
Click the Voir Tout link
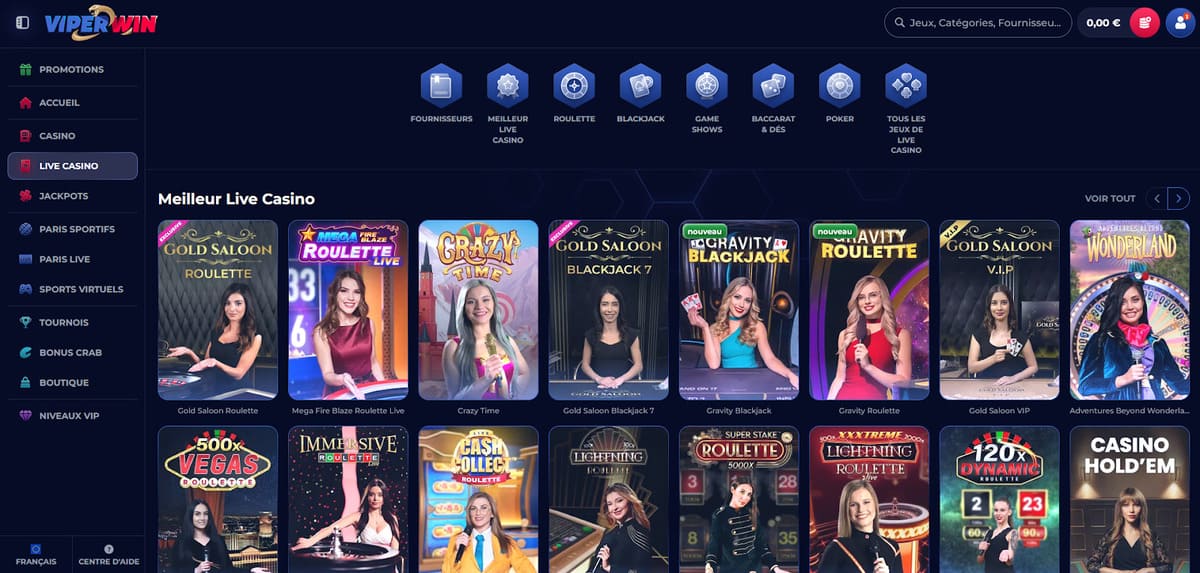pos(1110,199)
